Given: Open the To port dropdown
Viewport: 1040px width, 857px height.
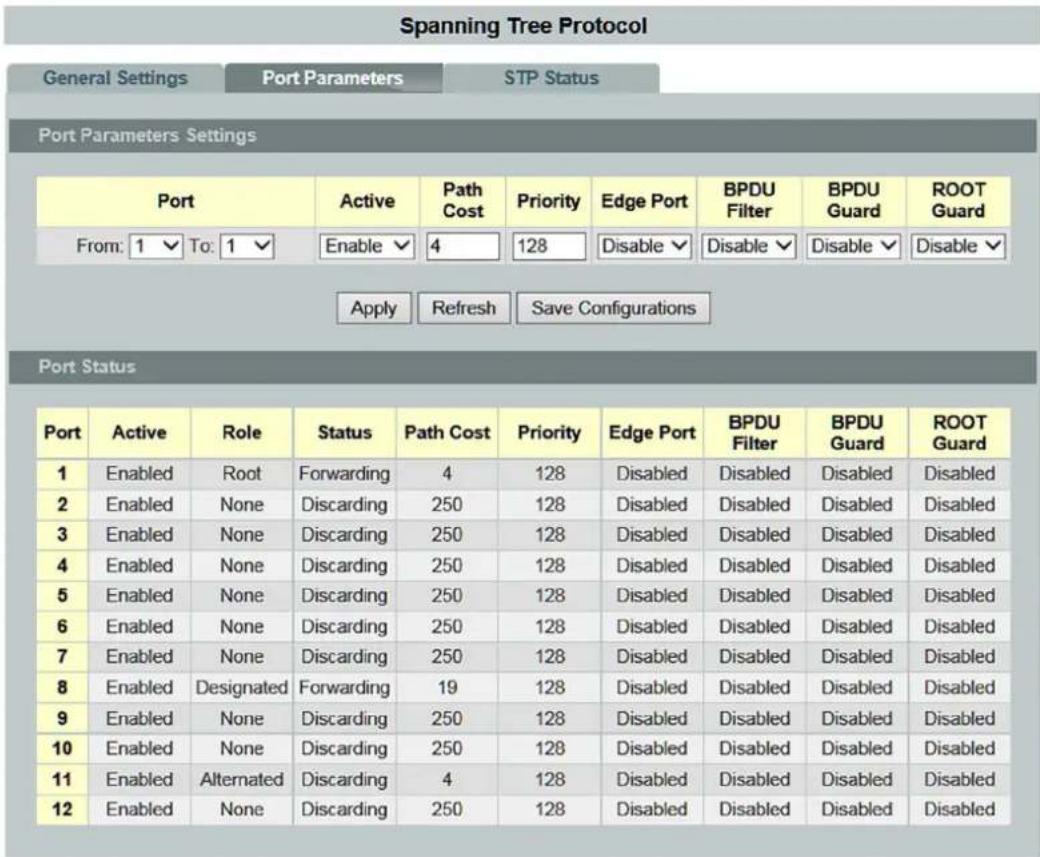Looking at the screenshot, I should pyautogui.click(x=247, y=246).
